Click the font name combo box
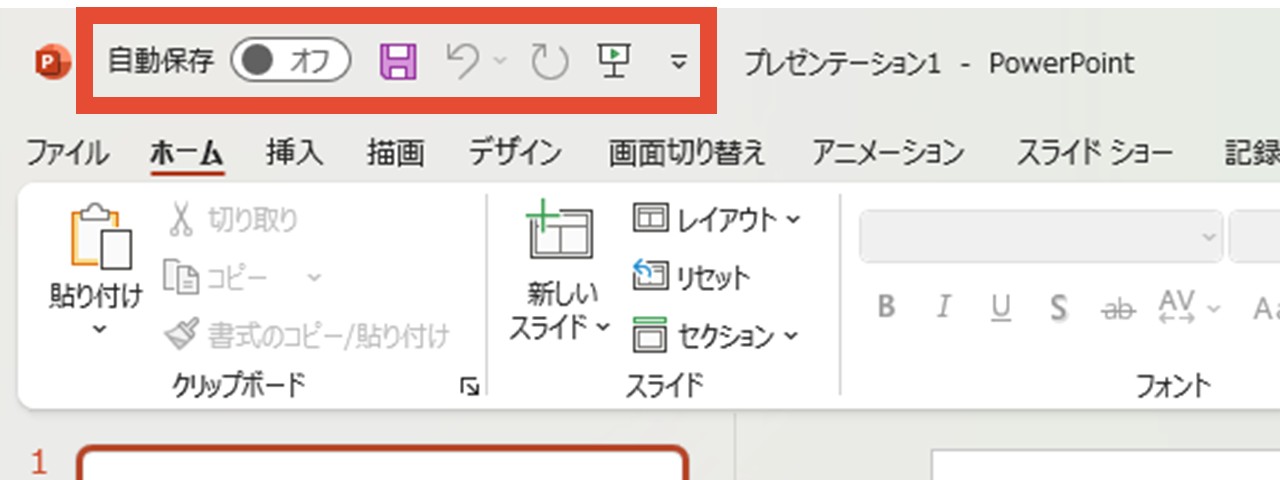 pos(1040,236)
